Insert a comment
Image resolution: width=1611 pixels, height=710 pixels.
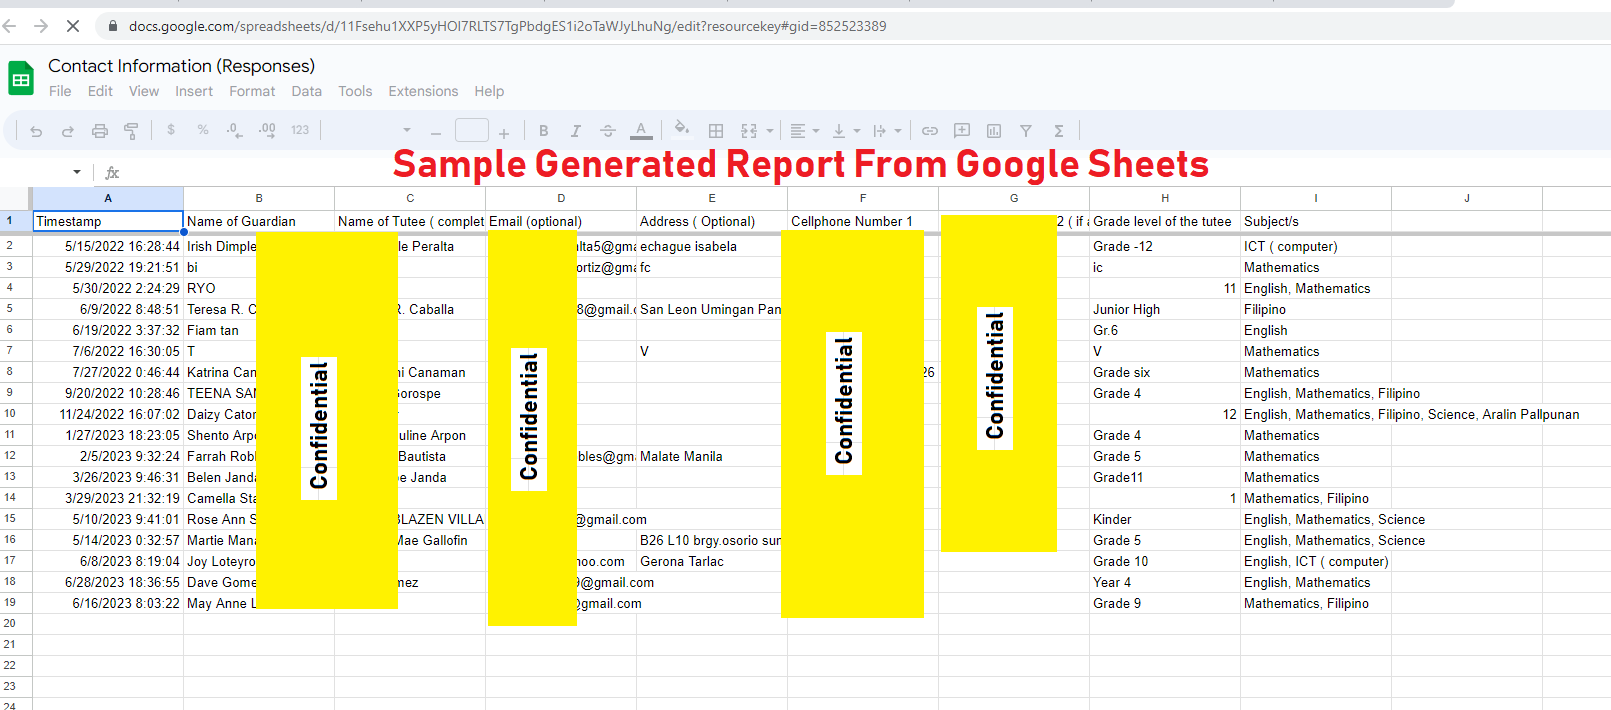tap(962, 130)
